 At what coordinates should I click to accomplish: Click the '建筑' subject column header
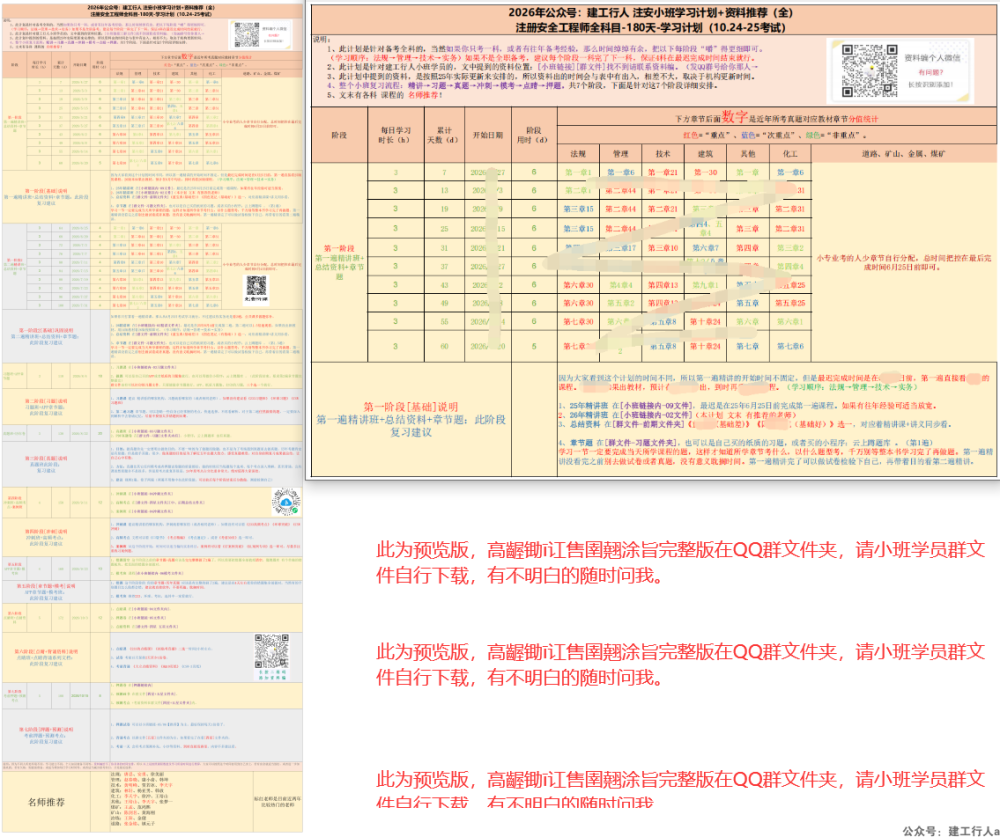pyautogui.click(x=705, y=154)
